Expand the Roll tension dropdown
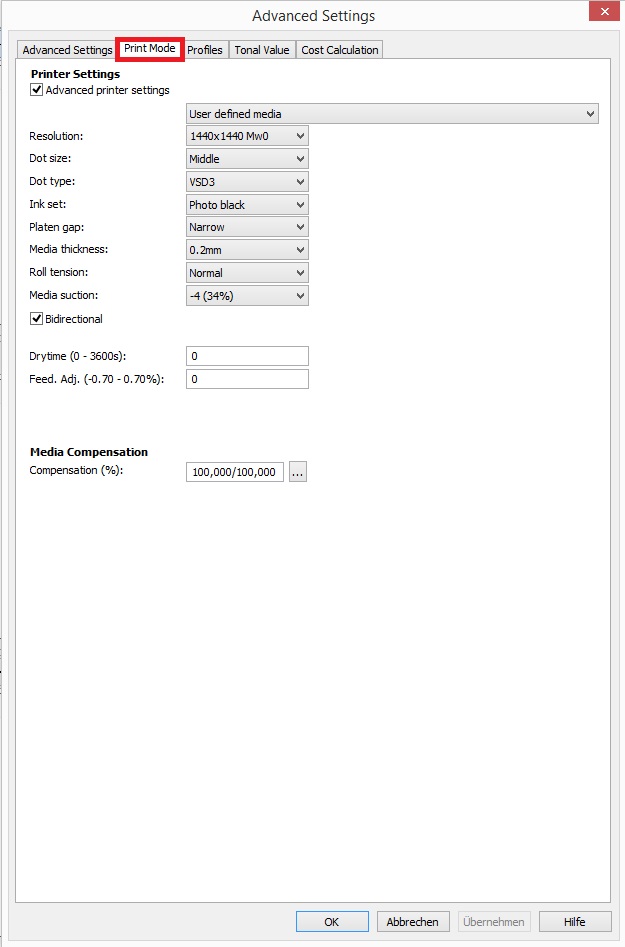This screenshot has width=625, height=947. coord(247,273)
